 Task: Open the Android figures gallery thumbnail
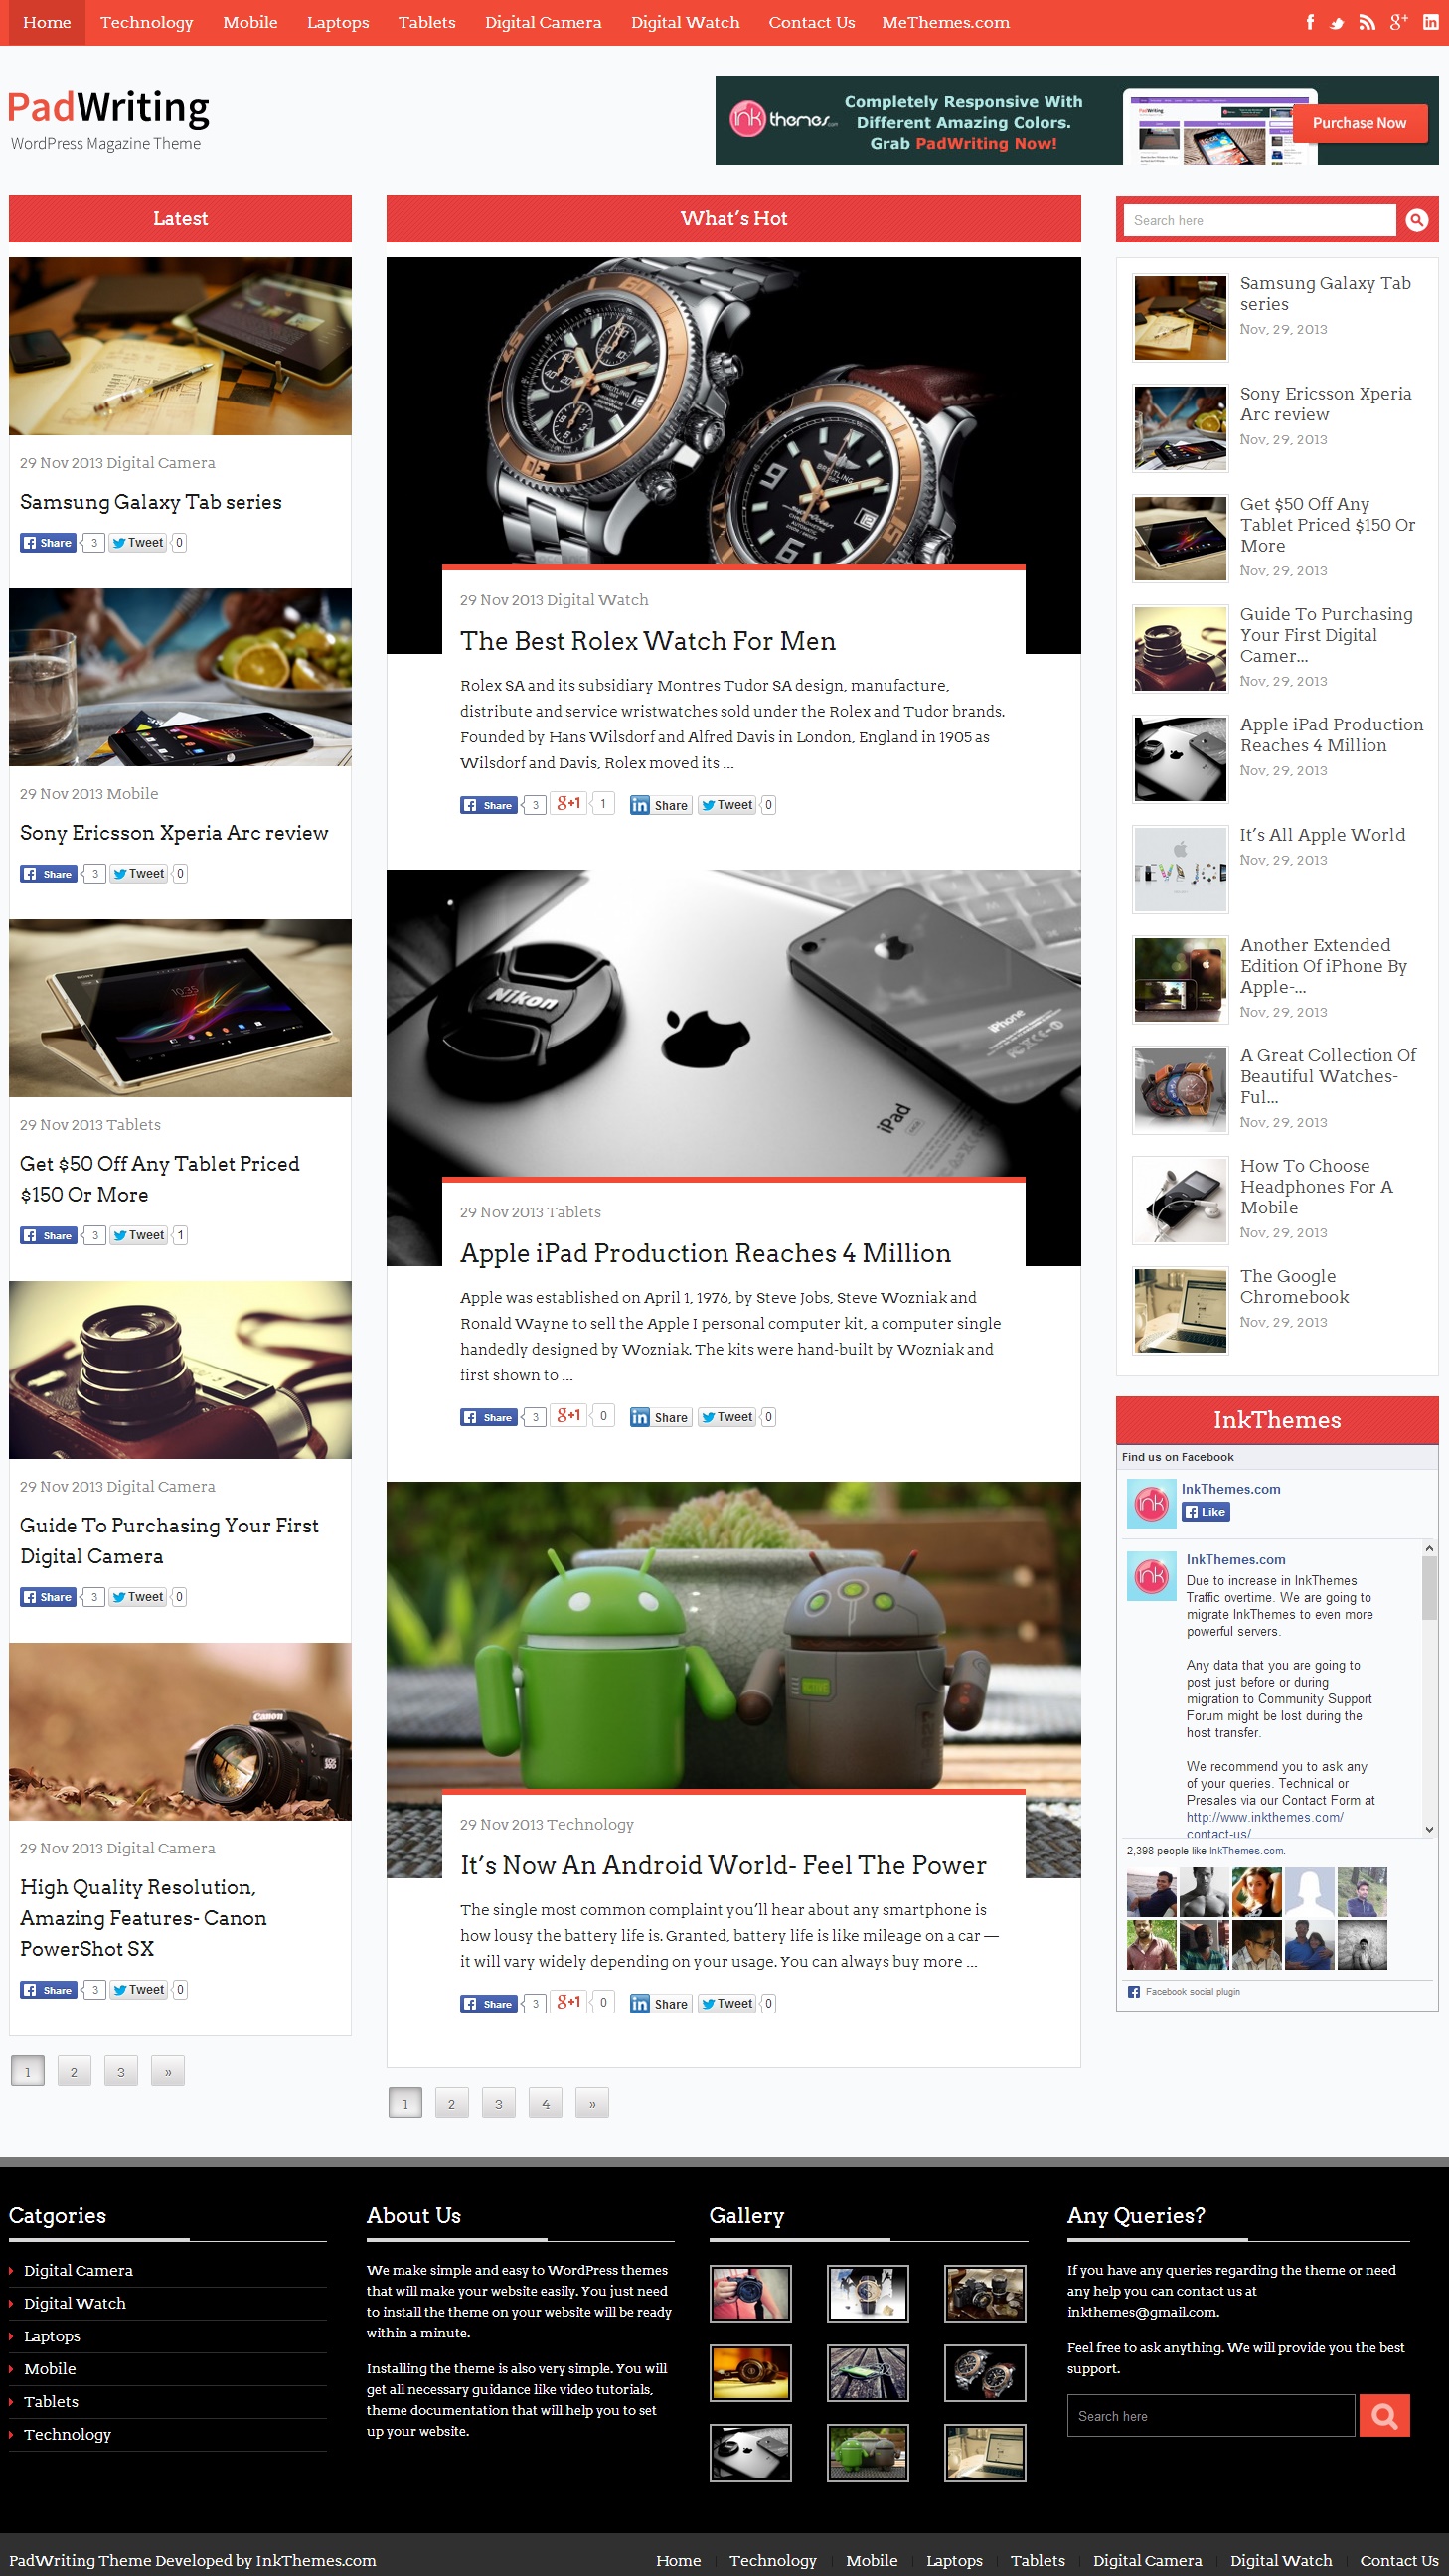(x=868, y=2452)
